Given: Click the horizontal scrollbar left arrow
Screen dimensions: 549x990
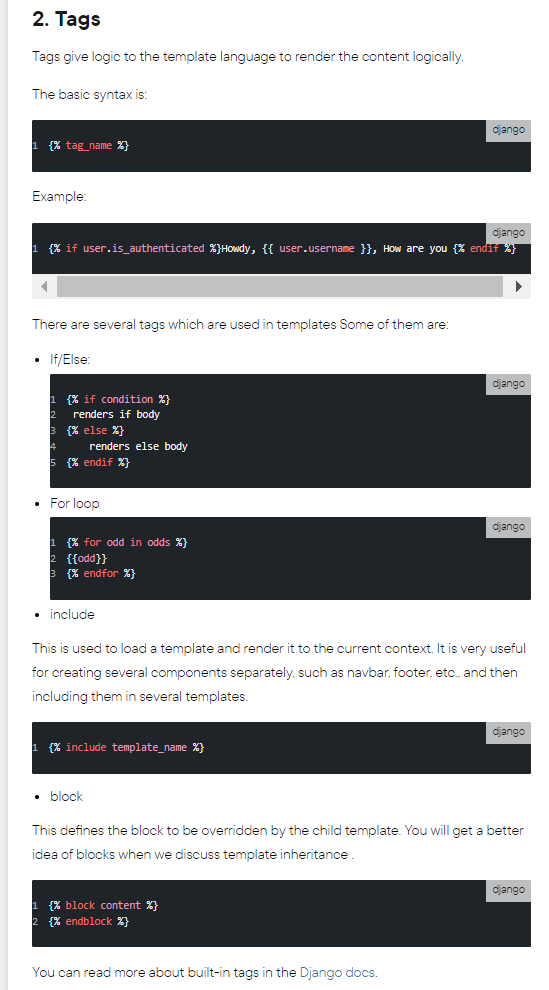Looking at the screenshot, I should click(44, 286).
